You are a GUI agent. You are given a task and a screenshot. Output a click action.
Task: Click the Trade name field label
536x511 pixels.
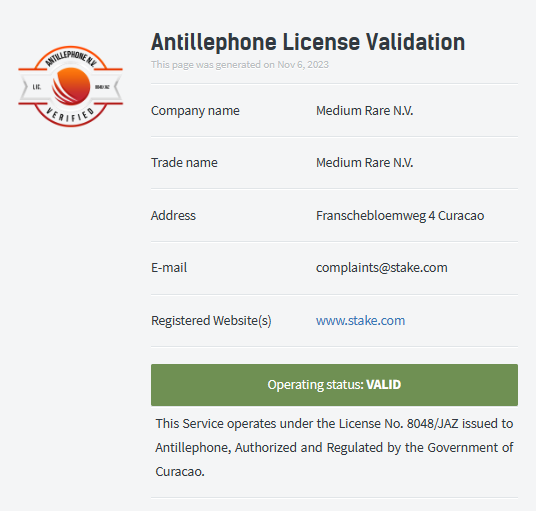(x=184, y=163)
